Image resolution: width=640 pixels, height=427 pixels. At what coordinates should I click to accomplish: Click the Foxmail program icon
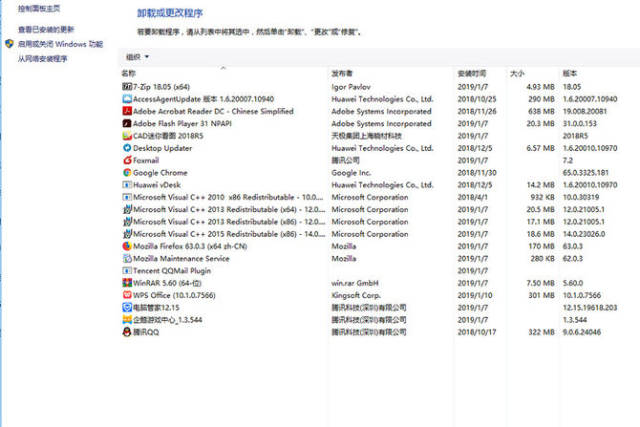pos(127,160)
